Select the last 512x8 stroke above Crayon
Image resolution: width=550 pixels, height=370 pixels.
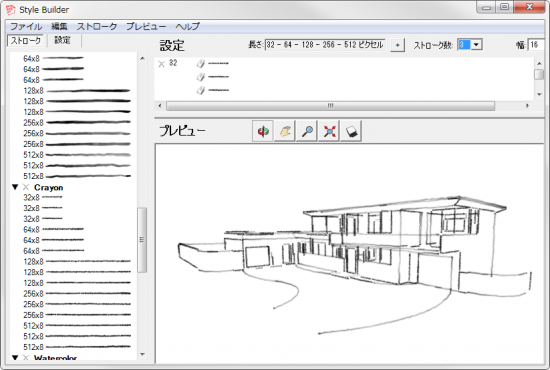pyautogui.click(x=77, y=176)
